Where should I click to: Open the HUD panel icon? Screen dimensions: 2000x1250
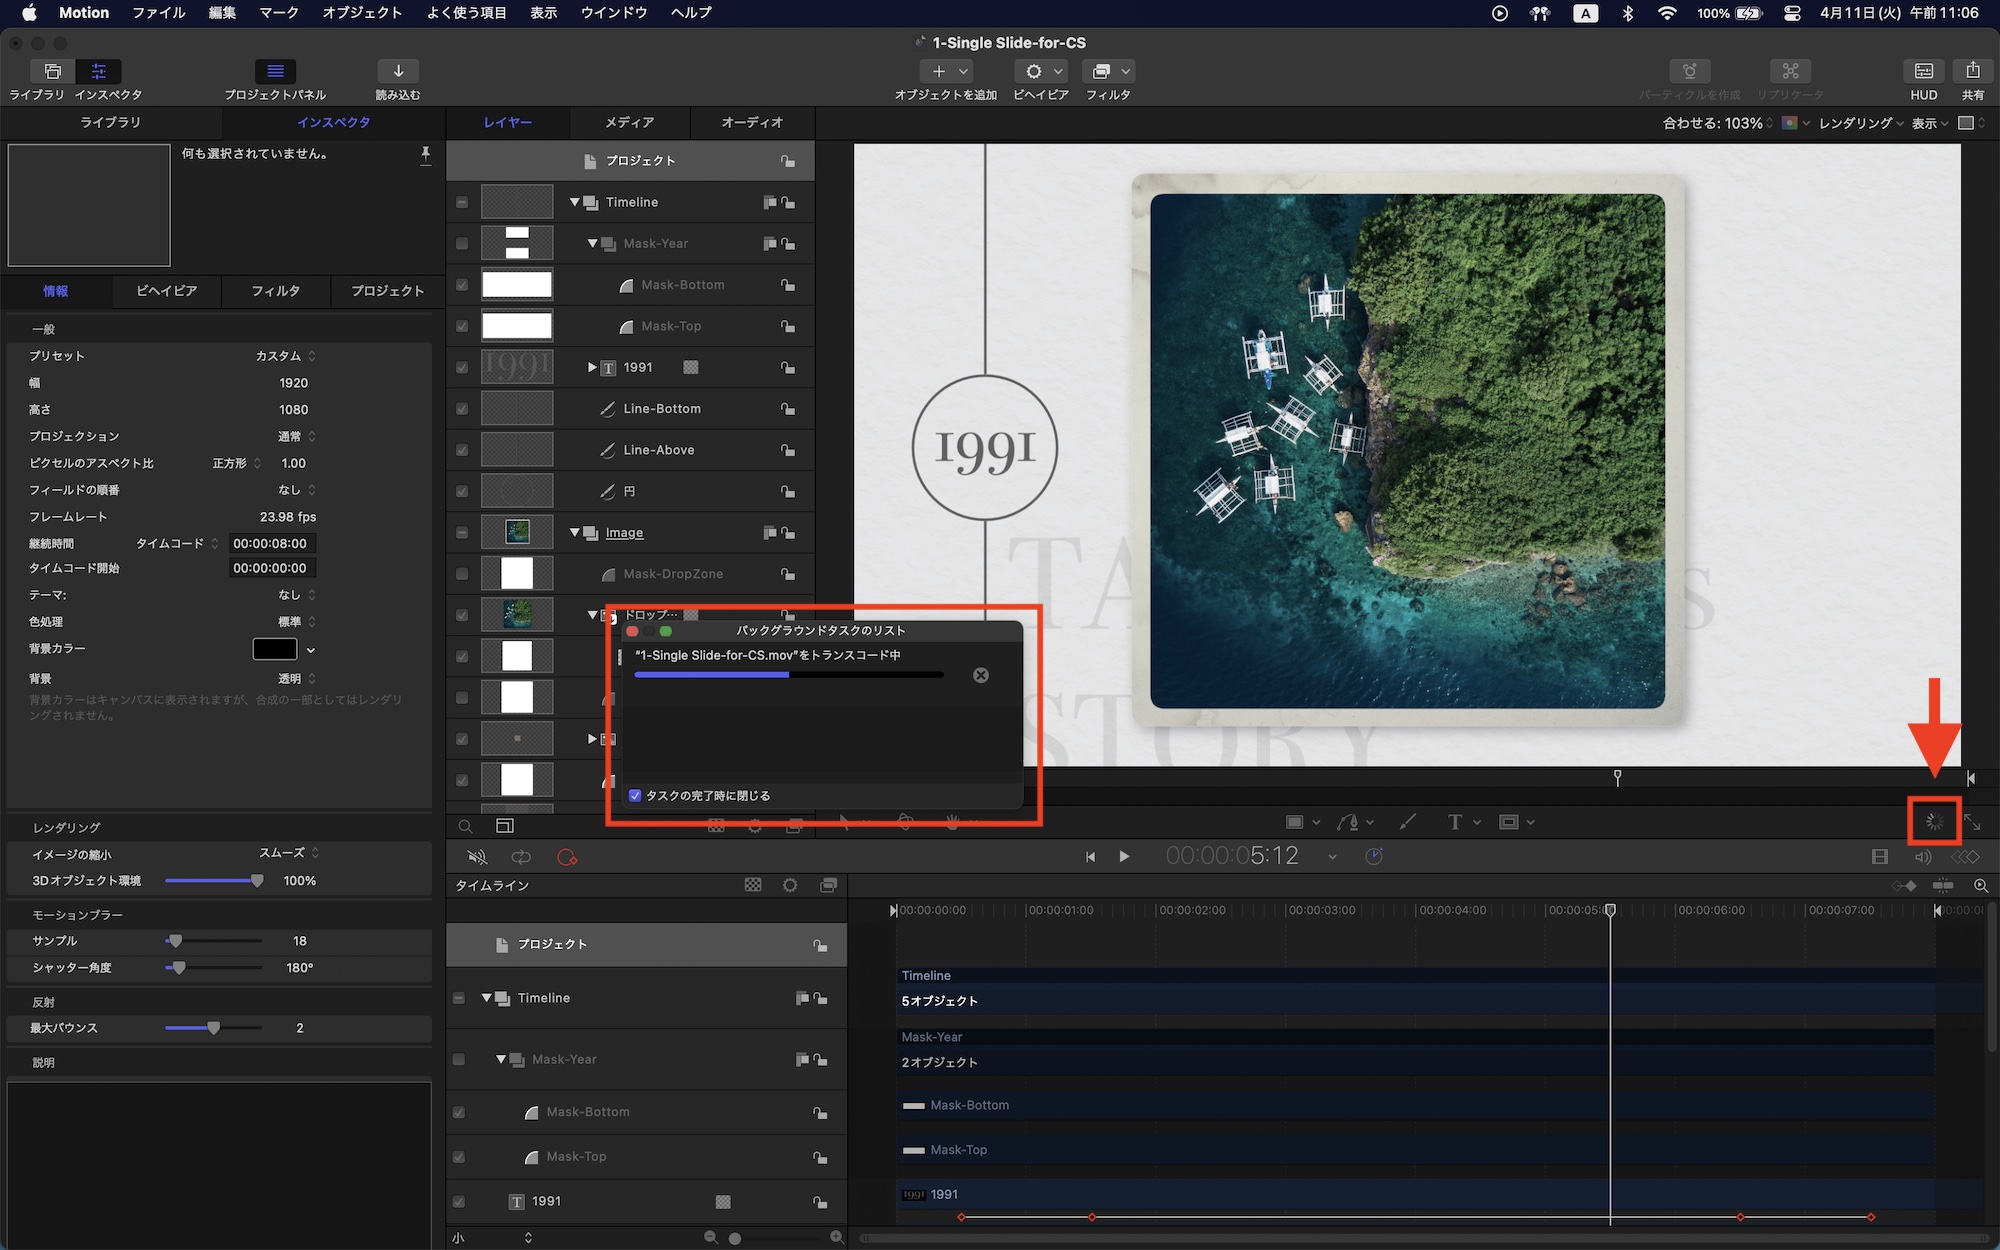point(1923,71)
